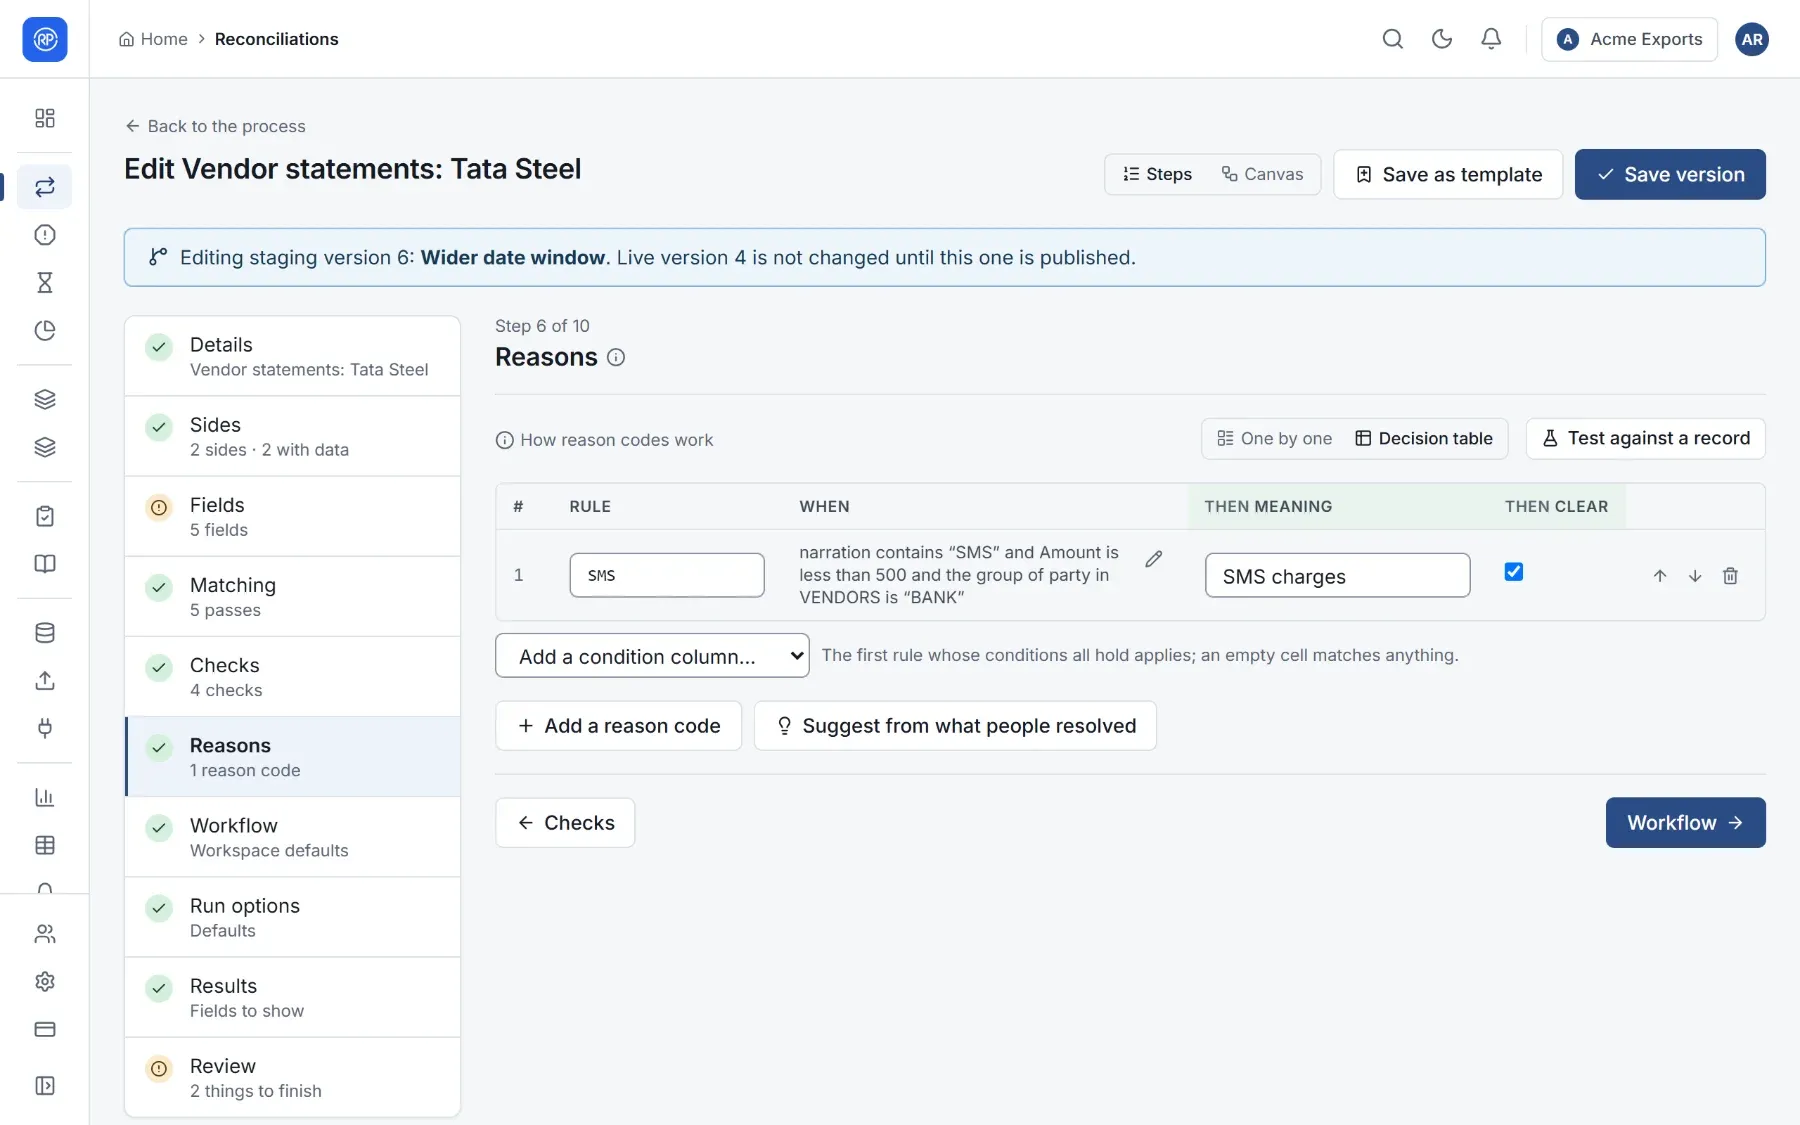Image resolution: width=1800 pixels, height=1125 pixels.
Task: Go back with Back to the process link
Action: pos(215,126)
